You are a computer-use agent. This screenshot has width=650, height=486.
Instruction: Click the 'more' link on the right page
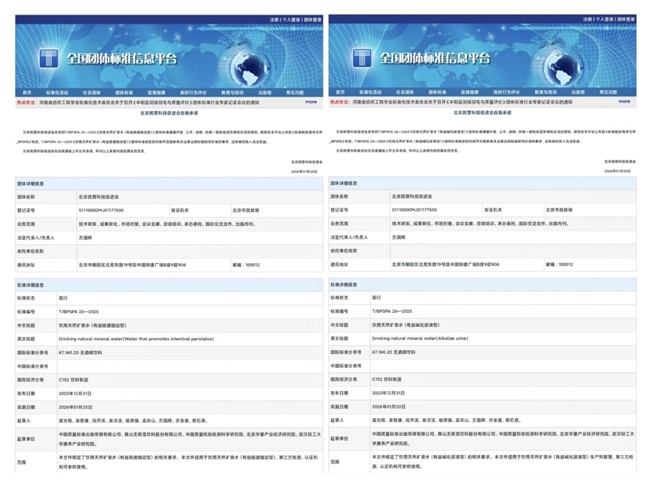tap(624, 101)
